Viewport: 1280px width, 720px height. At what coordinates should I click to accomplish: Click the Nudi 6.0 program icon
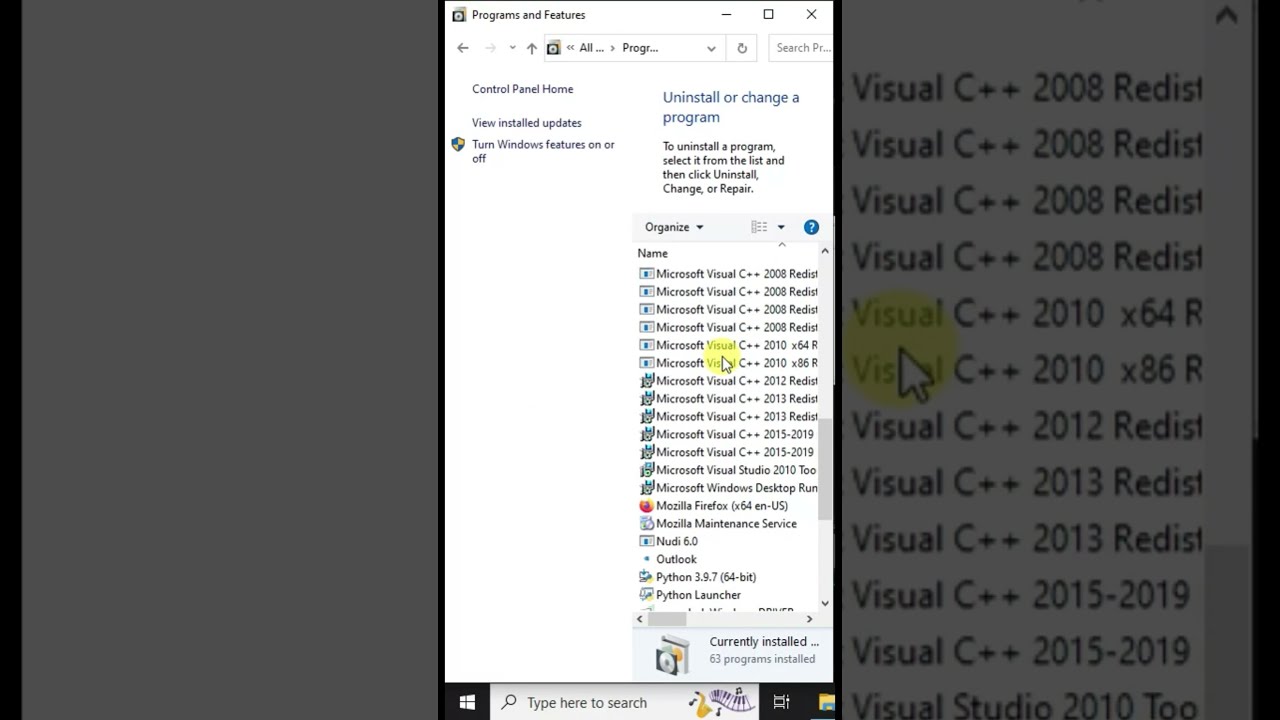[x=646, y=542]
